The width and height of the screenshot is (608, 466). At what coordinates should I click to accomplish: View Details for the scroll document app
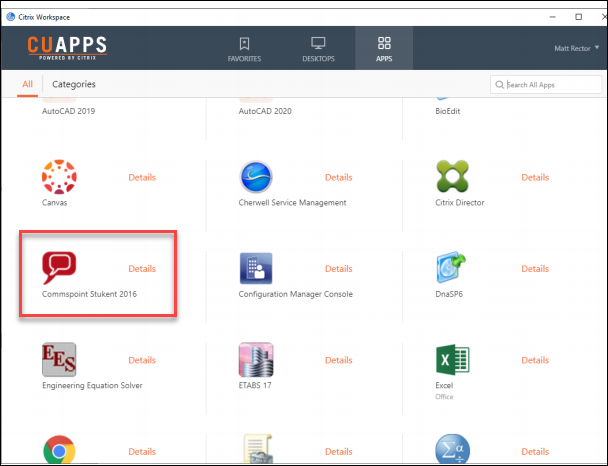(x=339, y=451)
